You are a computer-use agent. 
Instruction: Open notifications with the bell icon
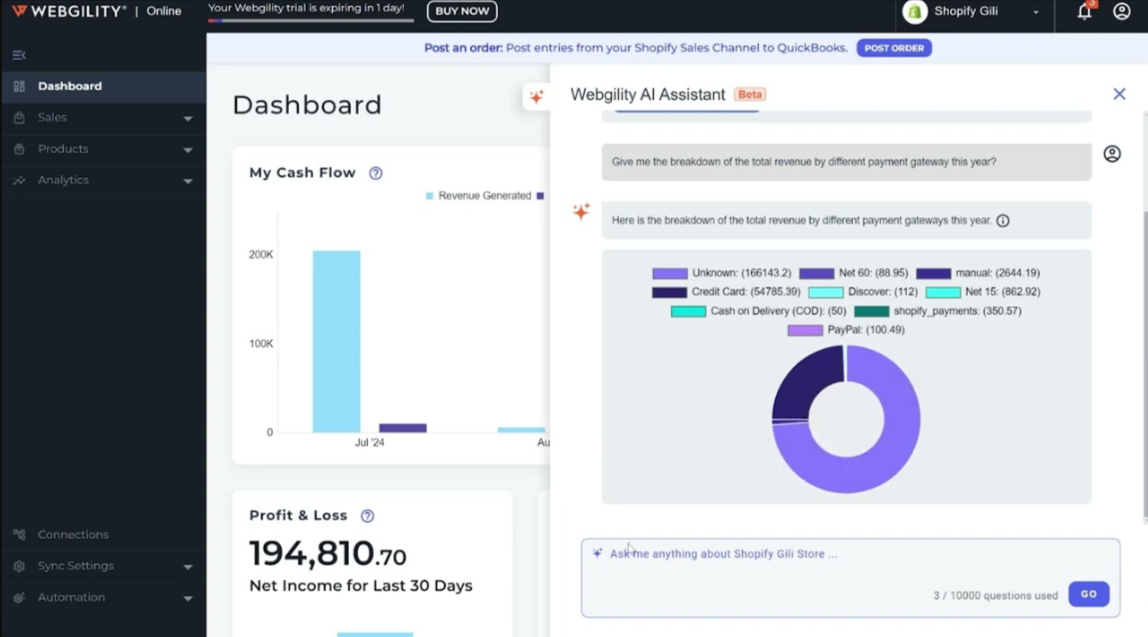pyautogui.click(x=1084, y=11)
